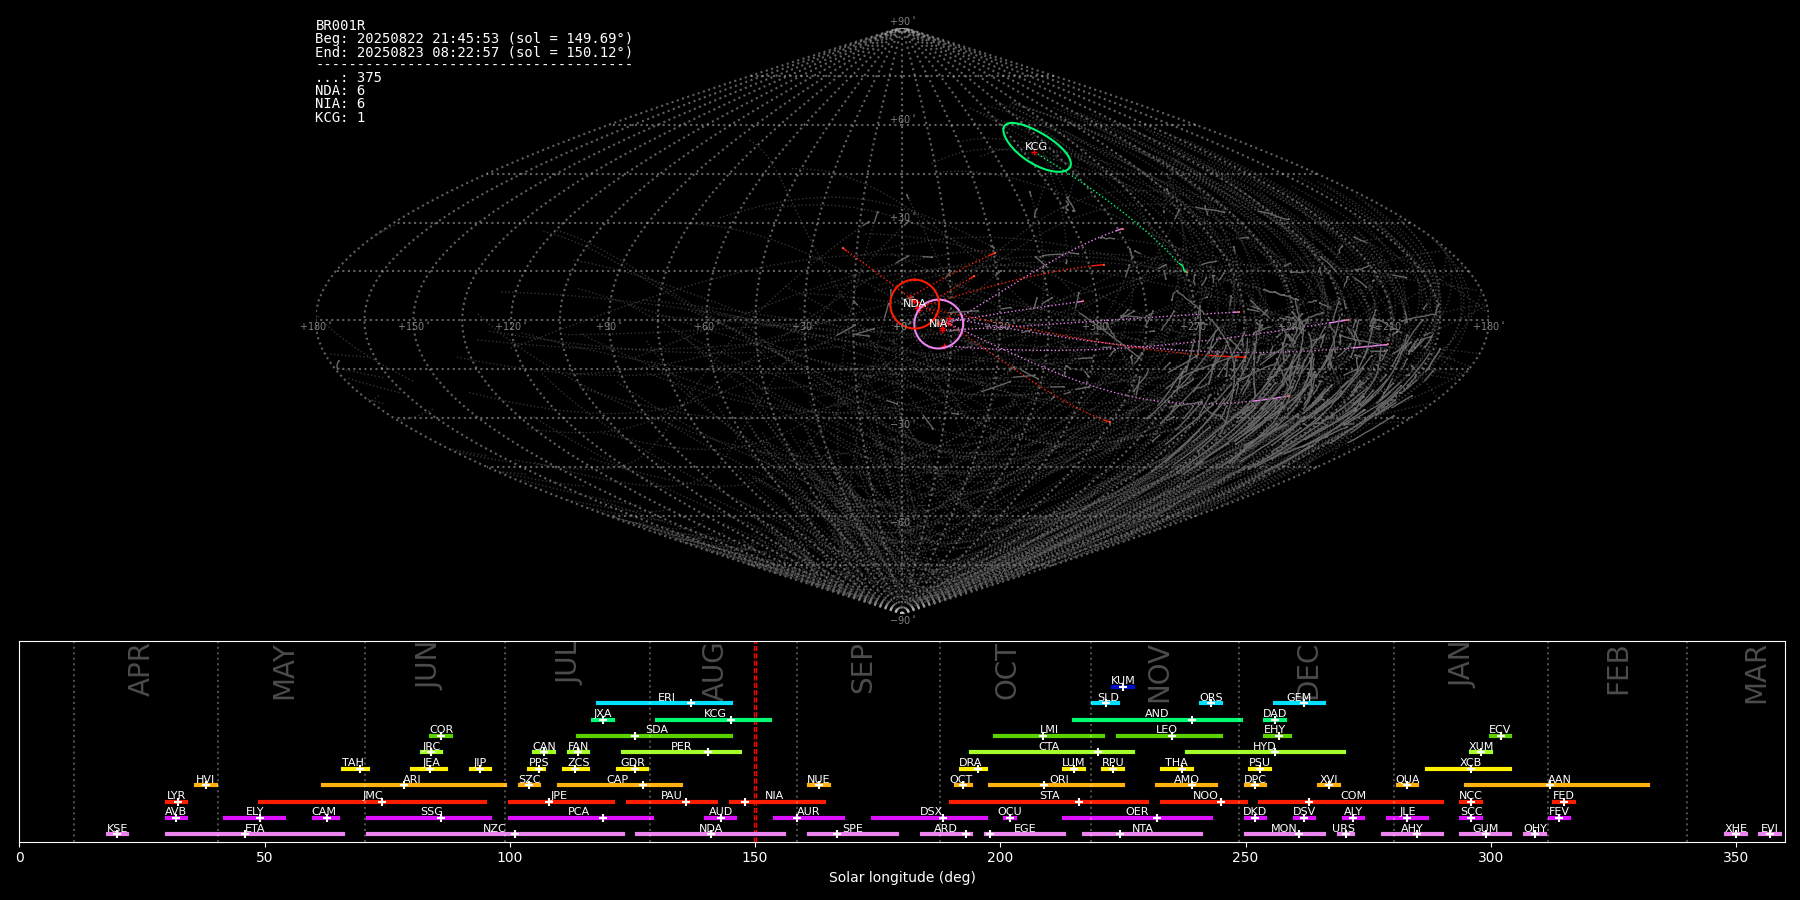This screenshot has width=1800, height=900.
Task: Select the pink NIA radiant circle on the map
Action: pos(938,324)
